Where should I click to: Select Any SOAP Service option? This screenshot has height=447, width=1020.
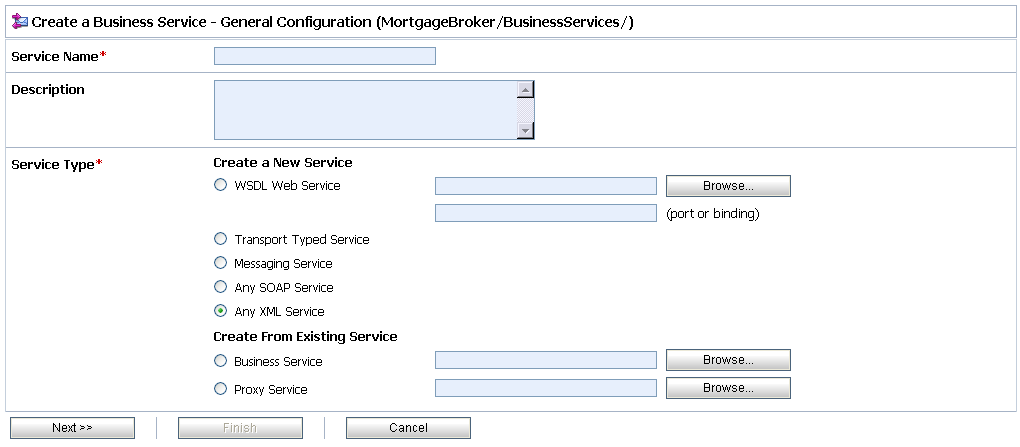tap(221, 287)
